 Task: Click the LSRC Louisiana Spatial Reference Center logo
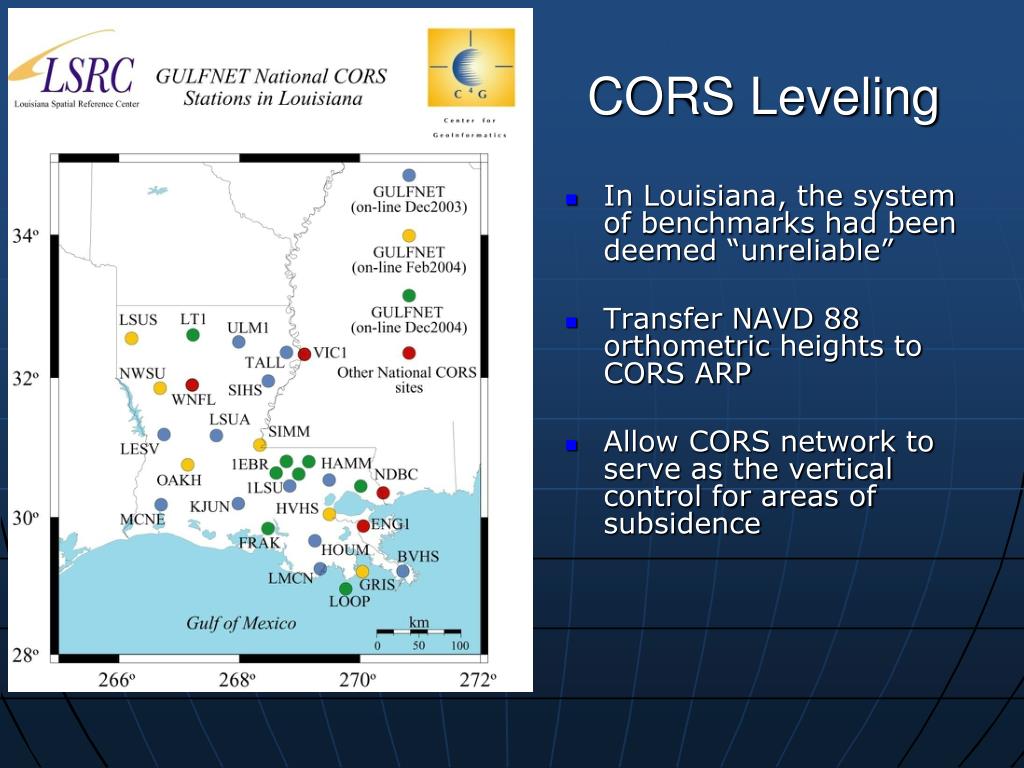[74, 69]
